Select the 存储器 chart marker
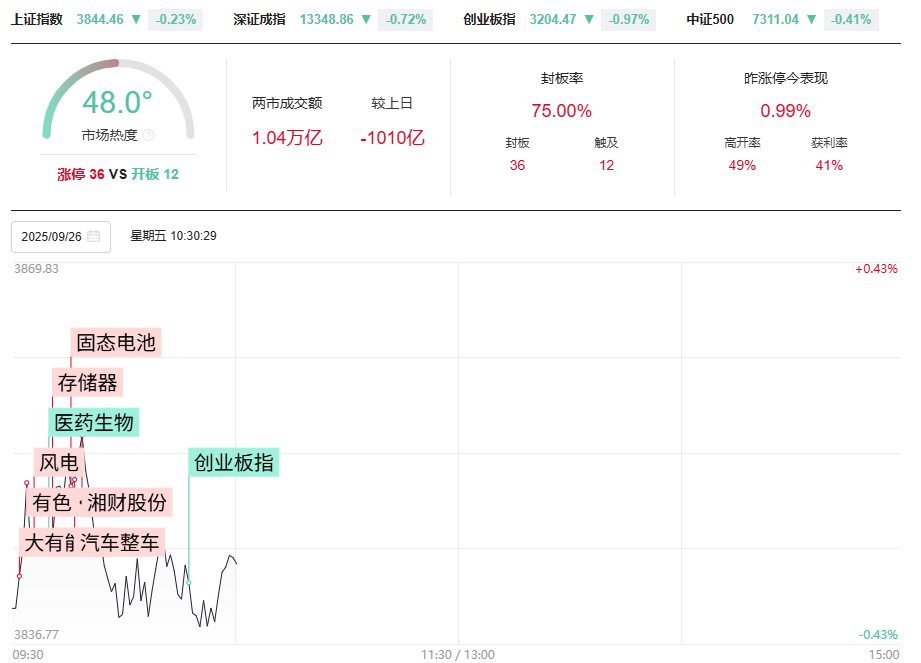Viewport: 921px width, 663px height. point(88,383)
